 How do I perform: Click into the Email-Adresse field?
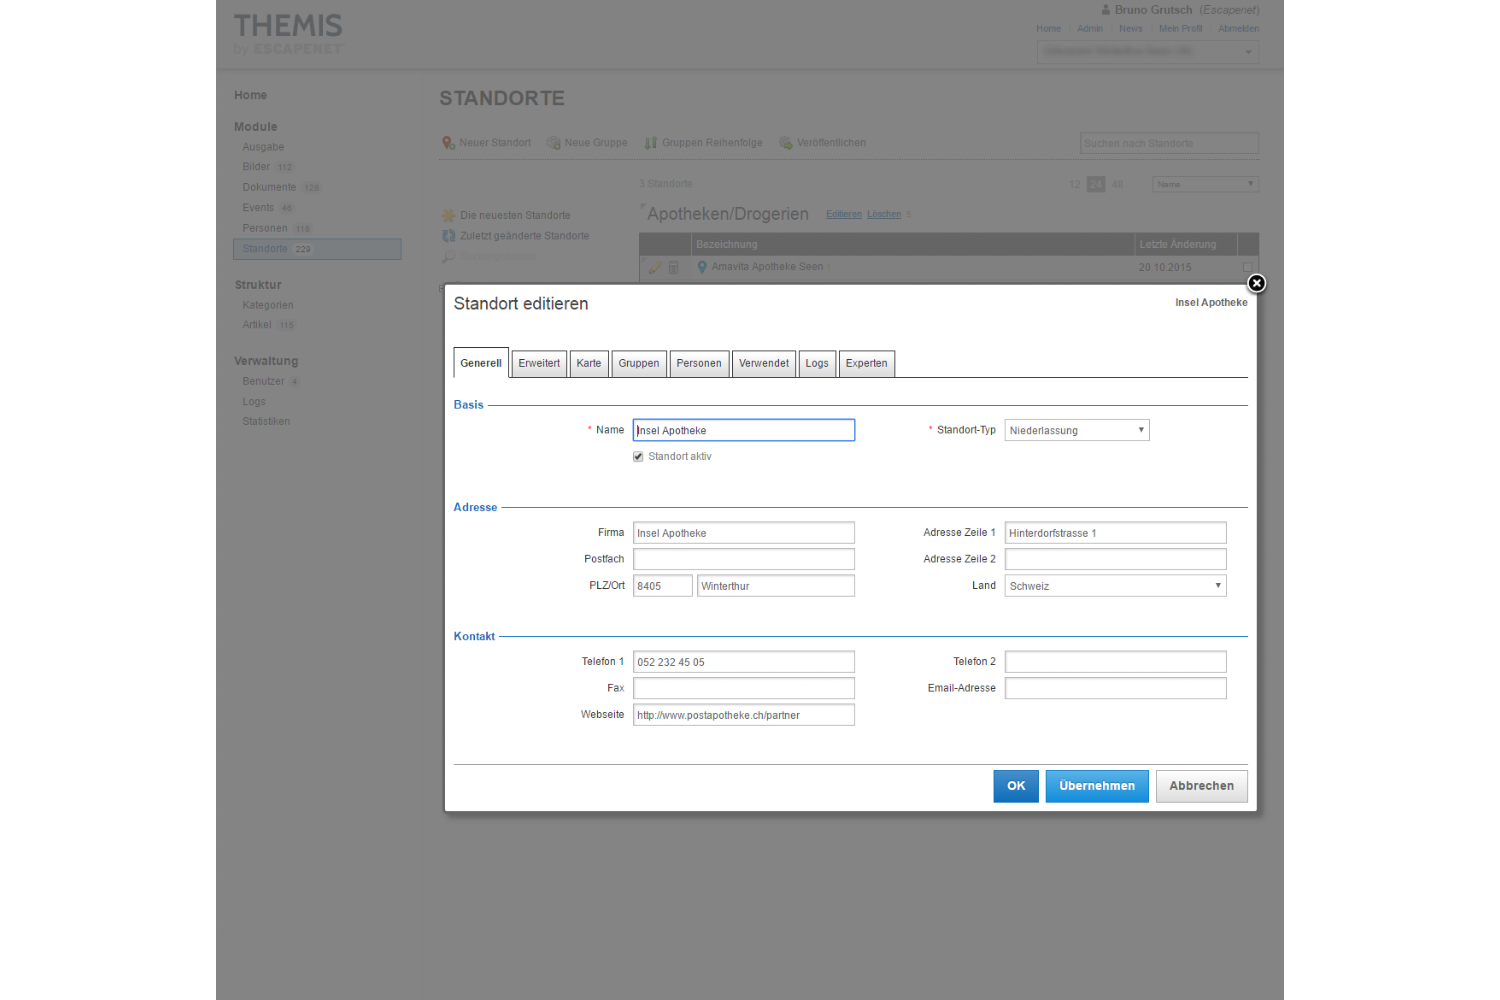tap(1115, 689)
